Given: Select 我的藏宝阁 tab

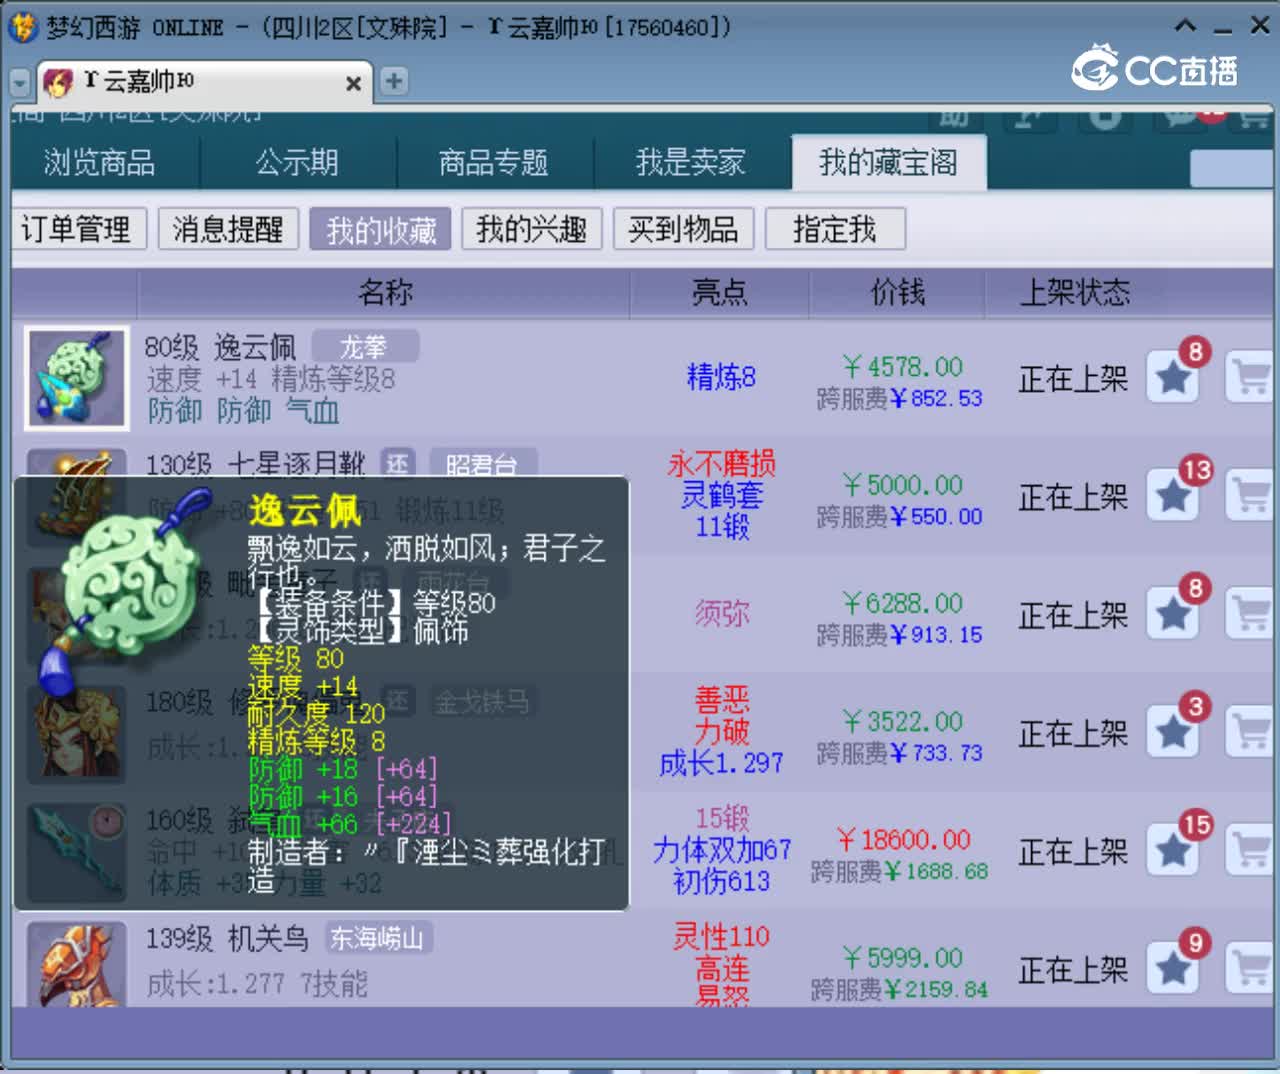Looking at the screenshot, I should pyautogui.click(x=889, y=162).
